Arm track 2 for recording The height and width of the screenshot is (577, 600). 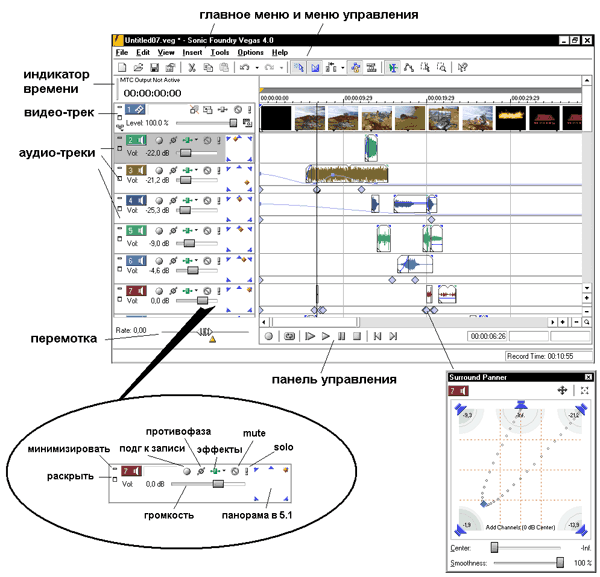(160, 140)
